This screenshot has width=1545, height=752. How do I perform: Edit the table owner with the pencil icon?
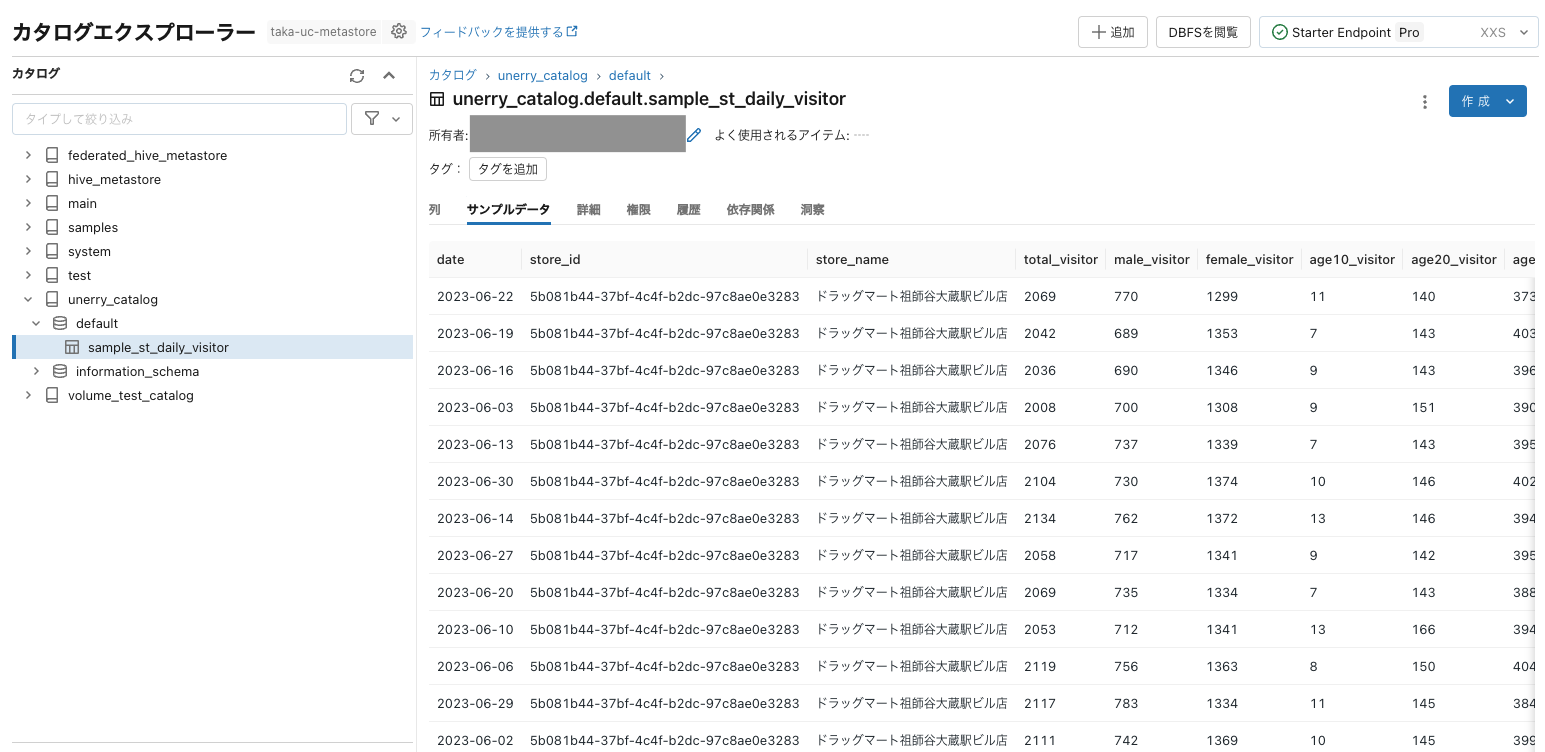[x=694, y=134]
